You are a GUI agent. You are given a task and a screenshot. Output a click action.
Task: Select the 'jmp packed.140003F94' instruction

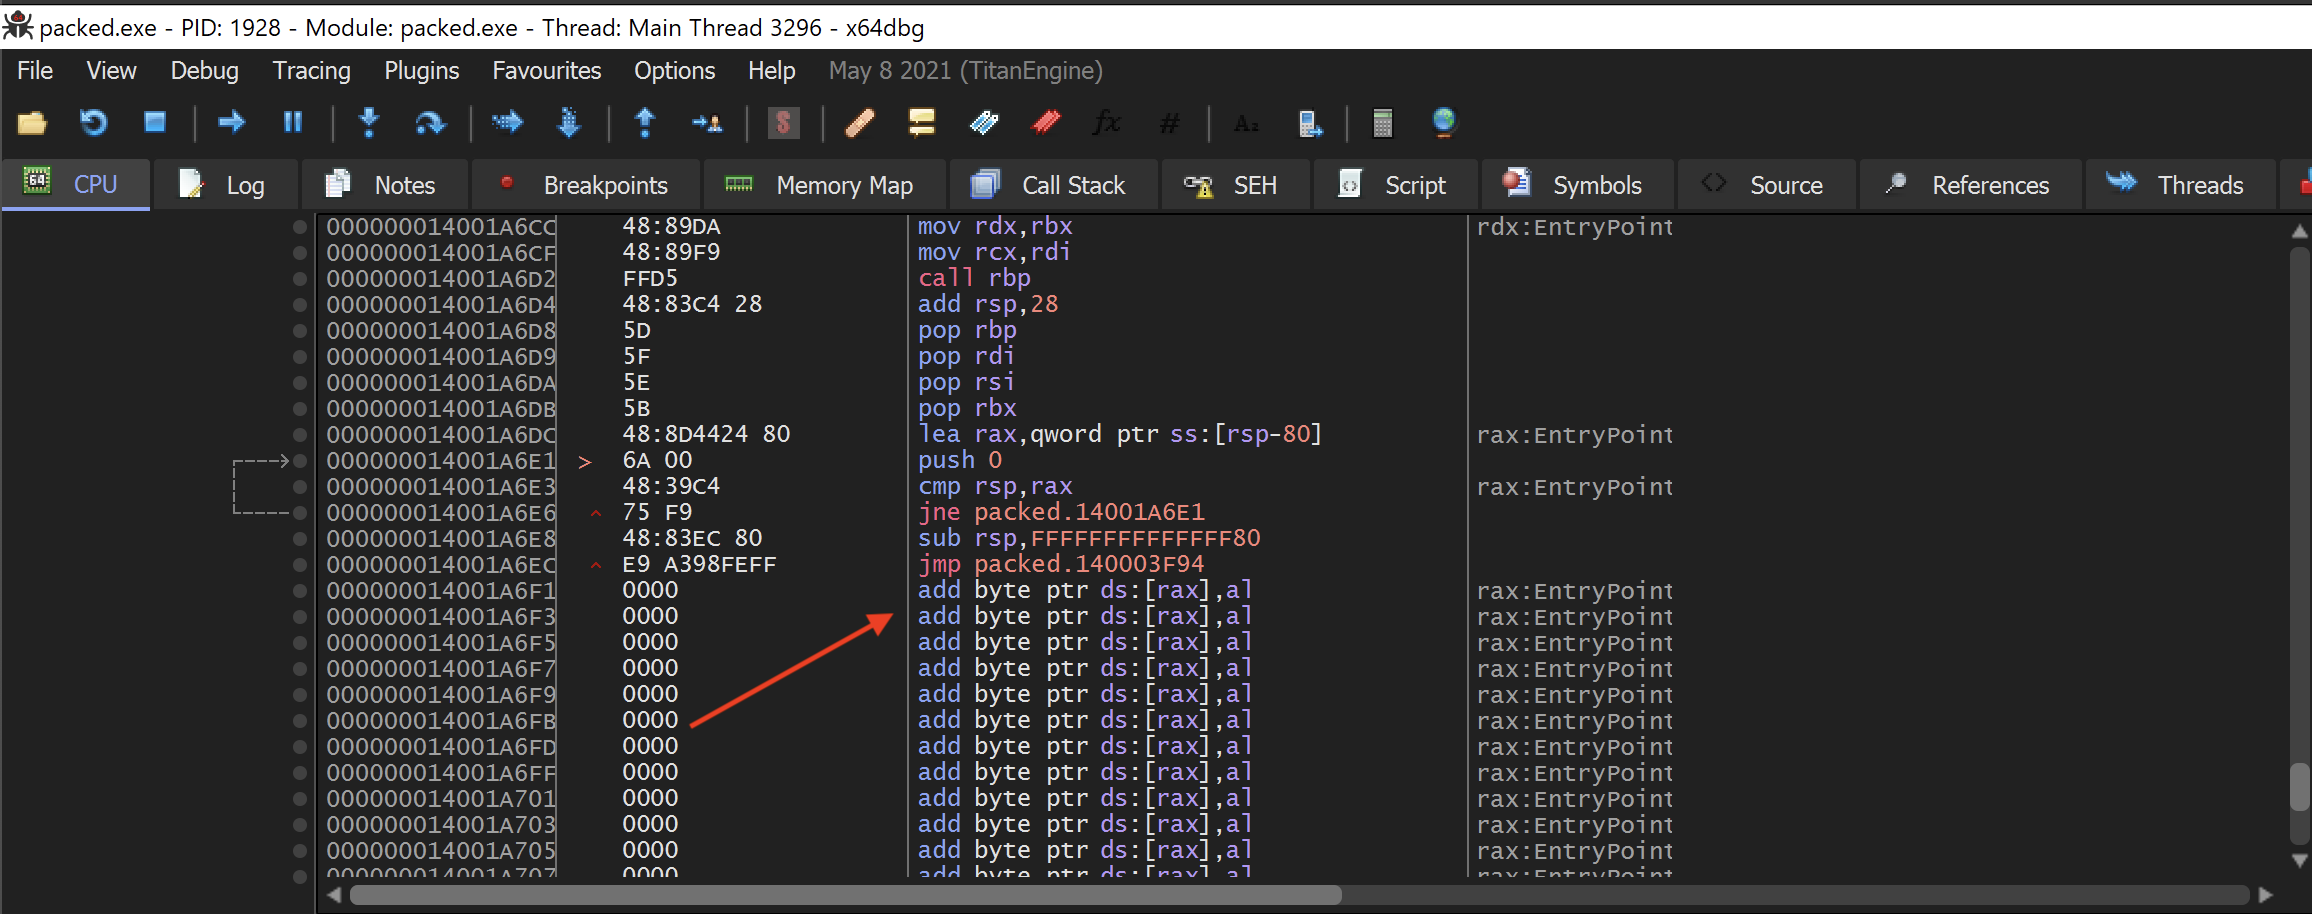pos(1061,565)
